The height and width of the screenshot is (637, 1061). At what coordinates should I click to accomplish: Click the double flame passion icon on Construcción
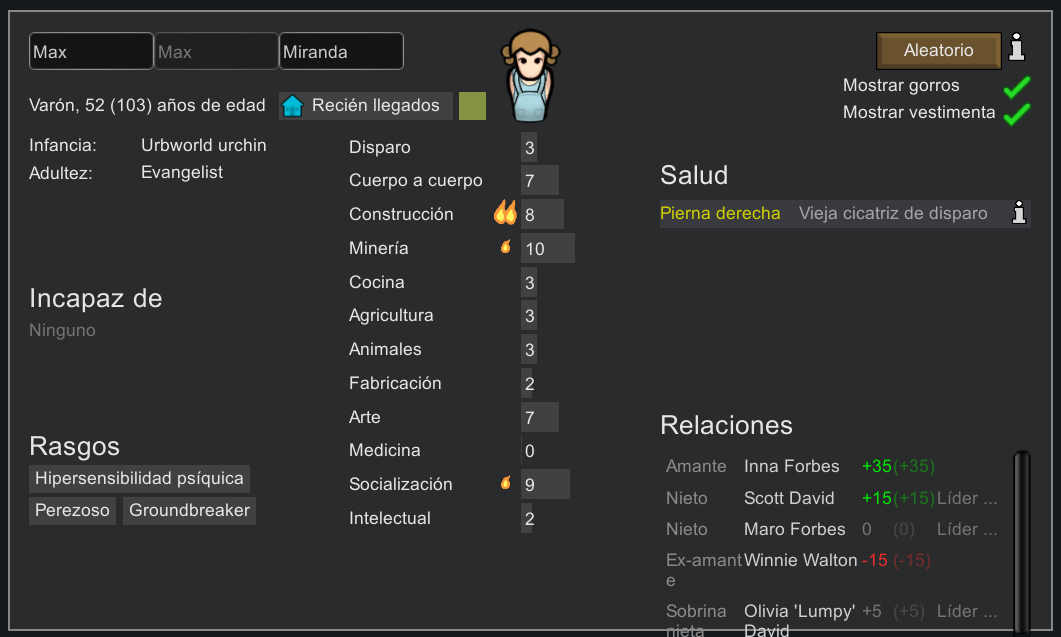(505, 213)
